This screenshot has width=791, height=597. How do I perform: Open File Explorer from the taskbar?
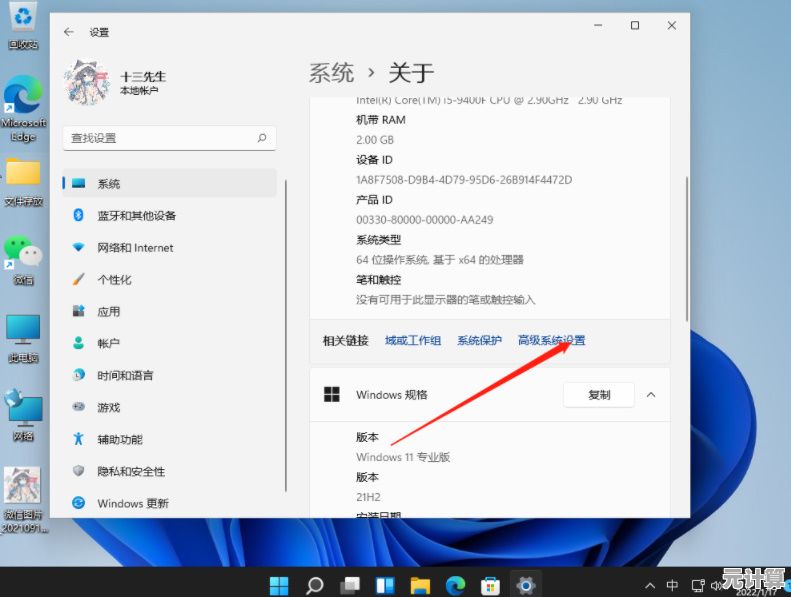(420, 585)
